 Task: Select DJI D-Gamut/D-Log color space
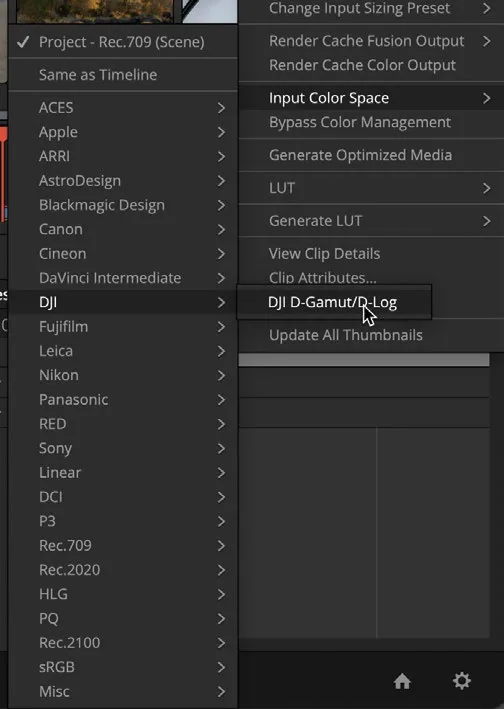[x=334, y=302]
